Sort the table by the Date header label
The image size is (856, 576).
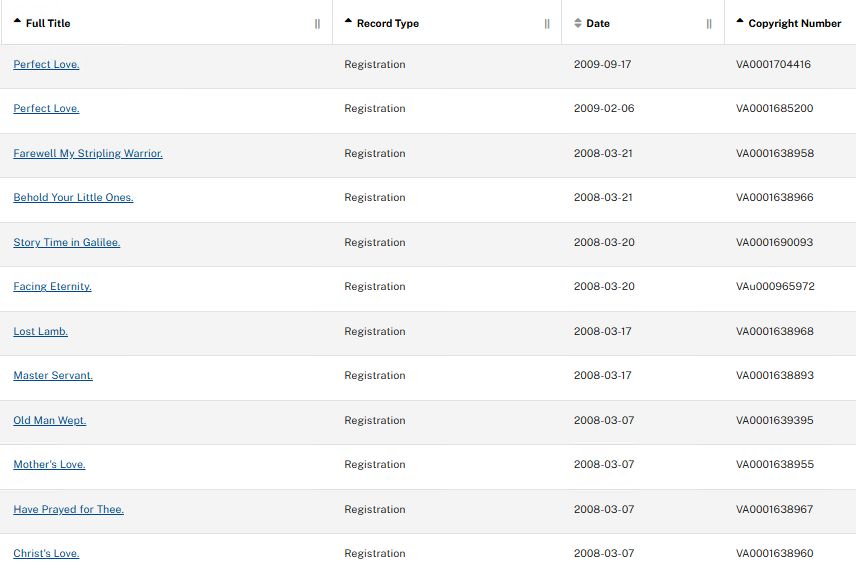click(x=598, y=23)
